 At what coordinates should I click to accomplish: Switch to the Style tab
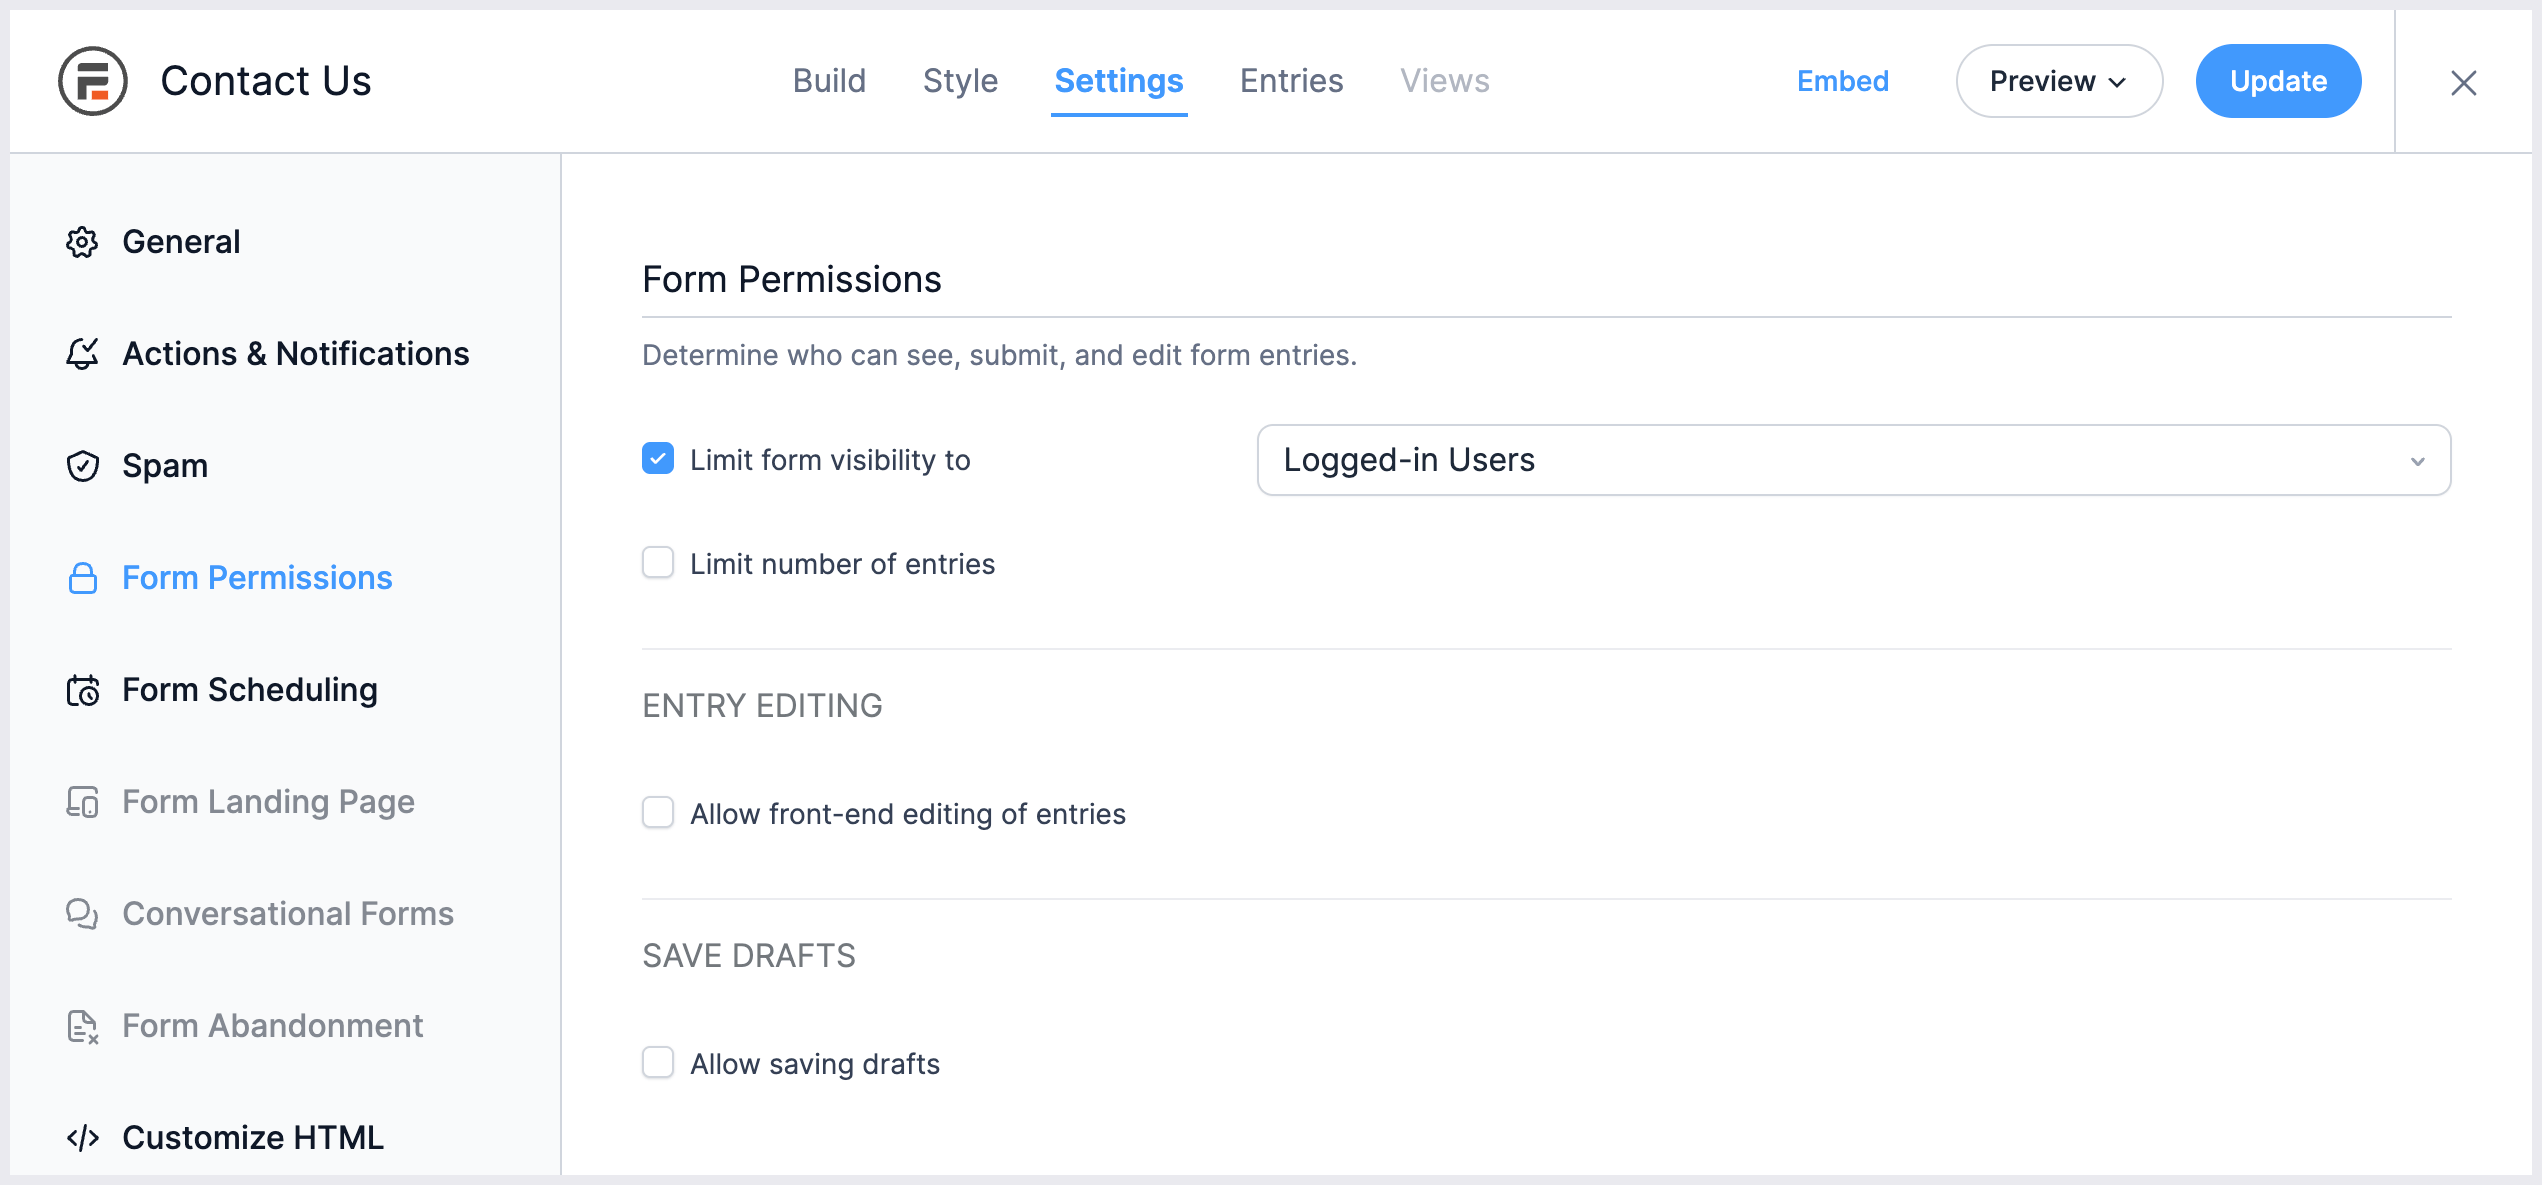pyautogui.click(x=960, y=81)
